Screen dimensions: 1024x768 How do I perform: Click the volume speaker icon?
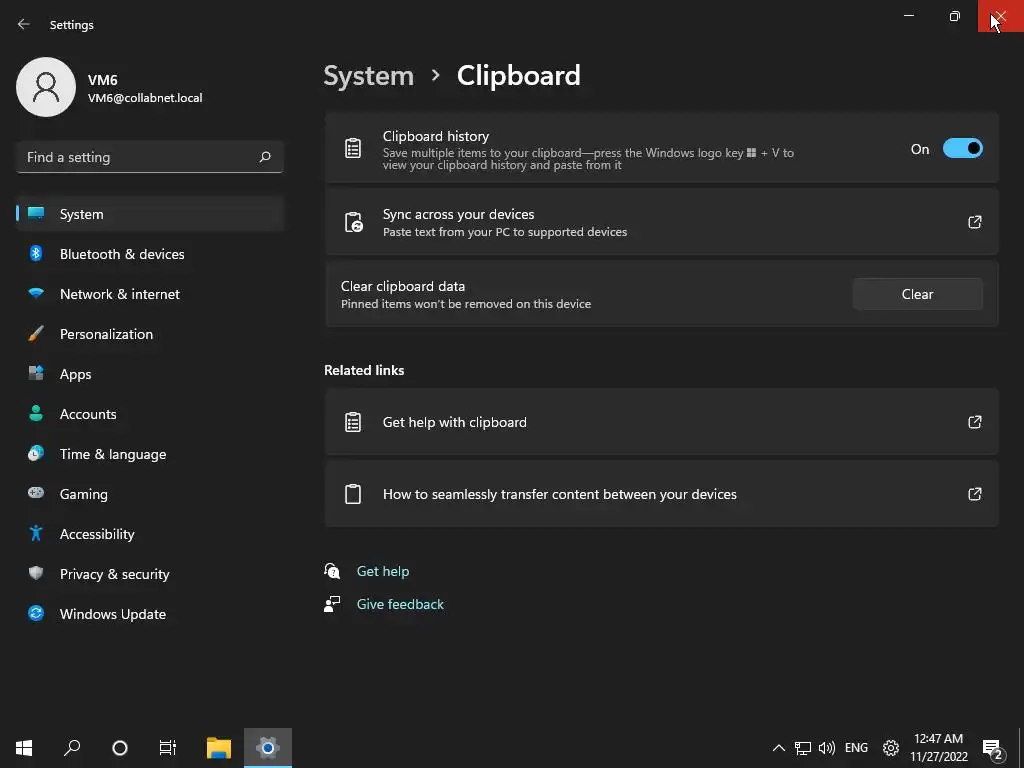826,748
